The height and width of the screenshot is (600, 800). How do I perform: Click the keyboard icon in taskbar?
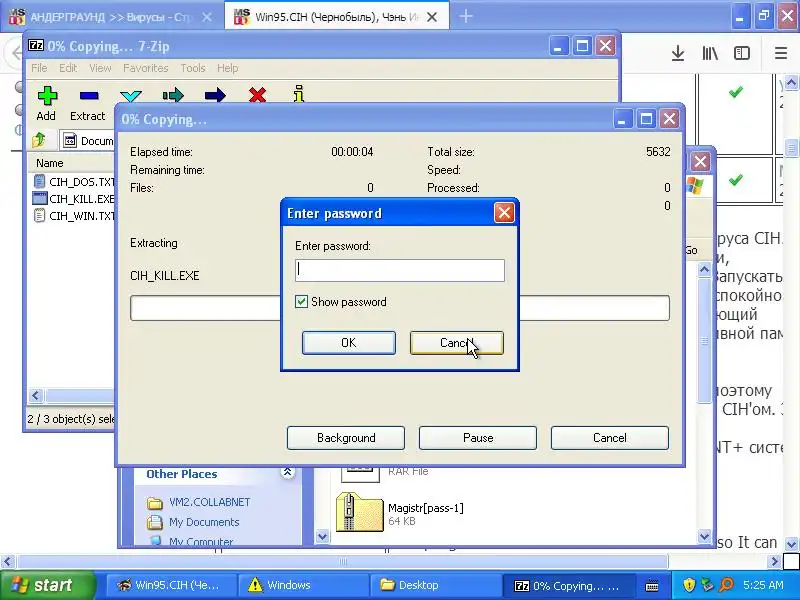[652, 585]
